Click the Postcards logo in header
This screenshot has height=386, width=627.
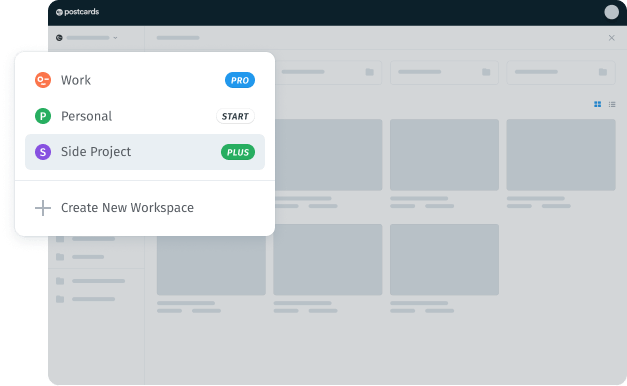point(78,12)
